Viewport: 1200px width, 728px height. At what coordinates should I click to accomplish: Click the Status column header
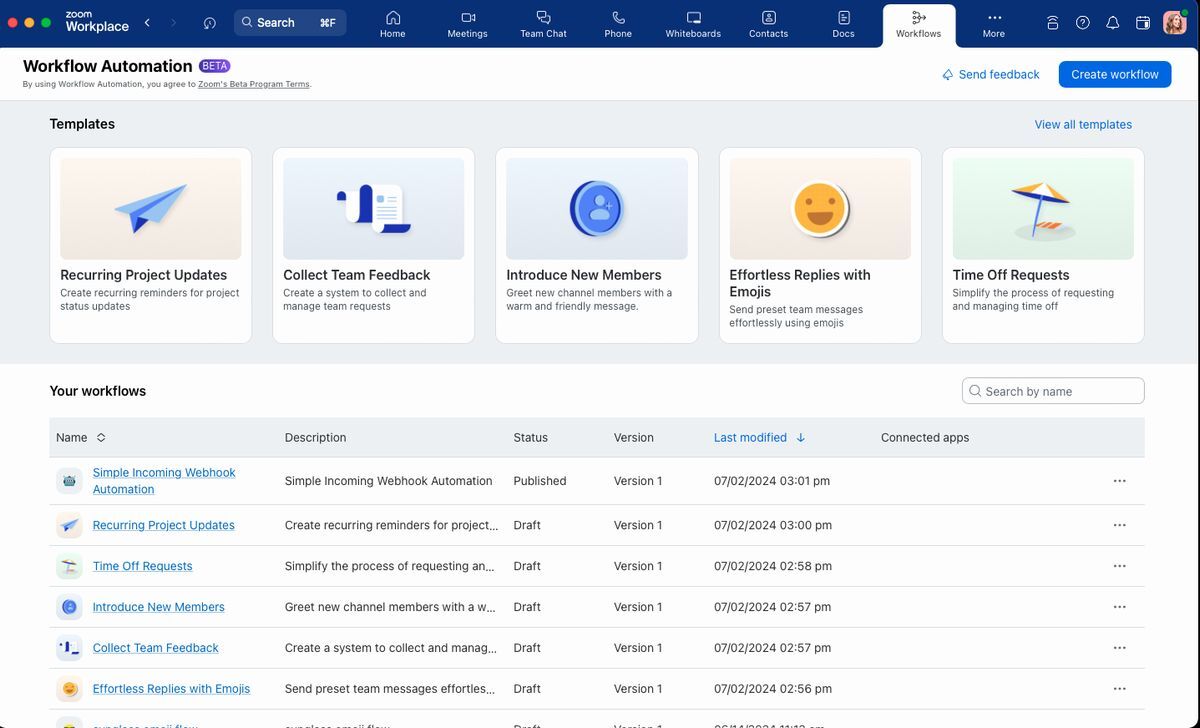coord(531,437)
